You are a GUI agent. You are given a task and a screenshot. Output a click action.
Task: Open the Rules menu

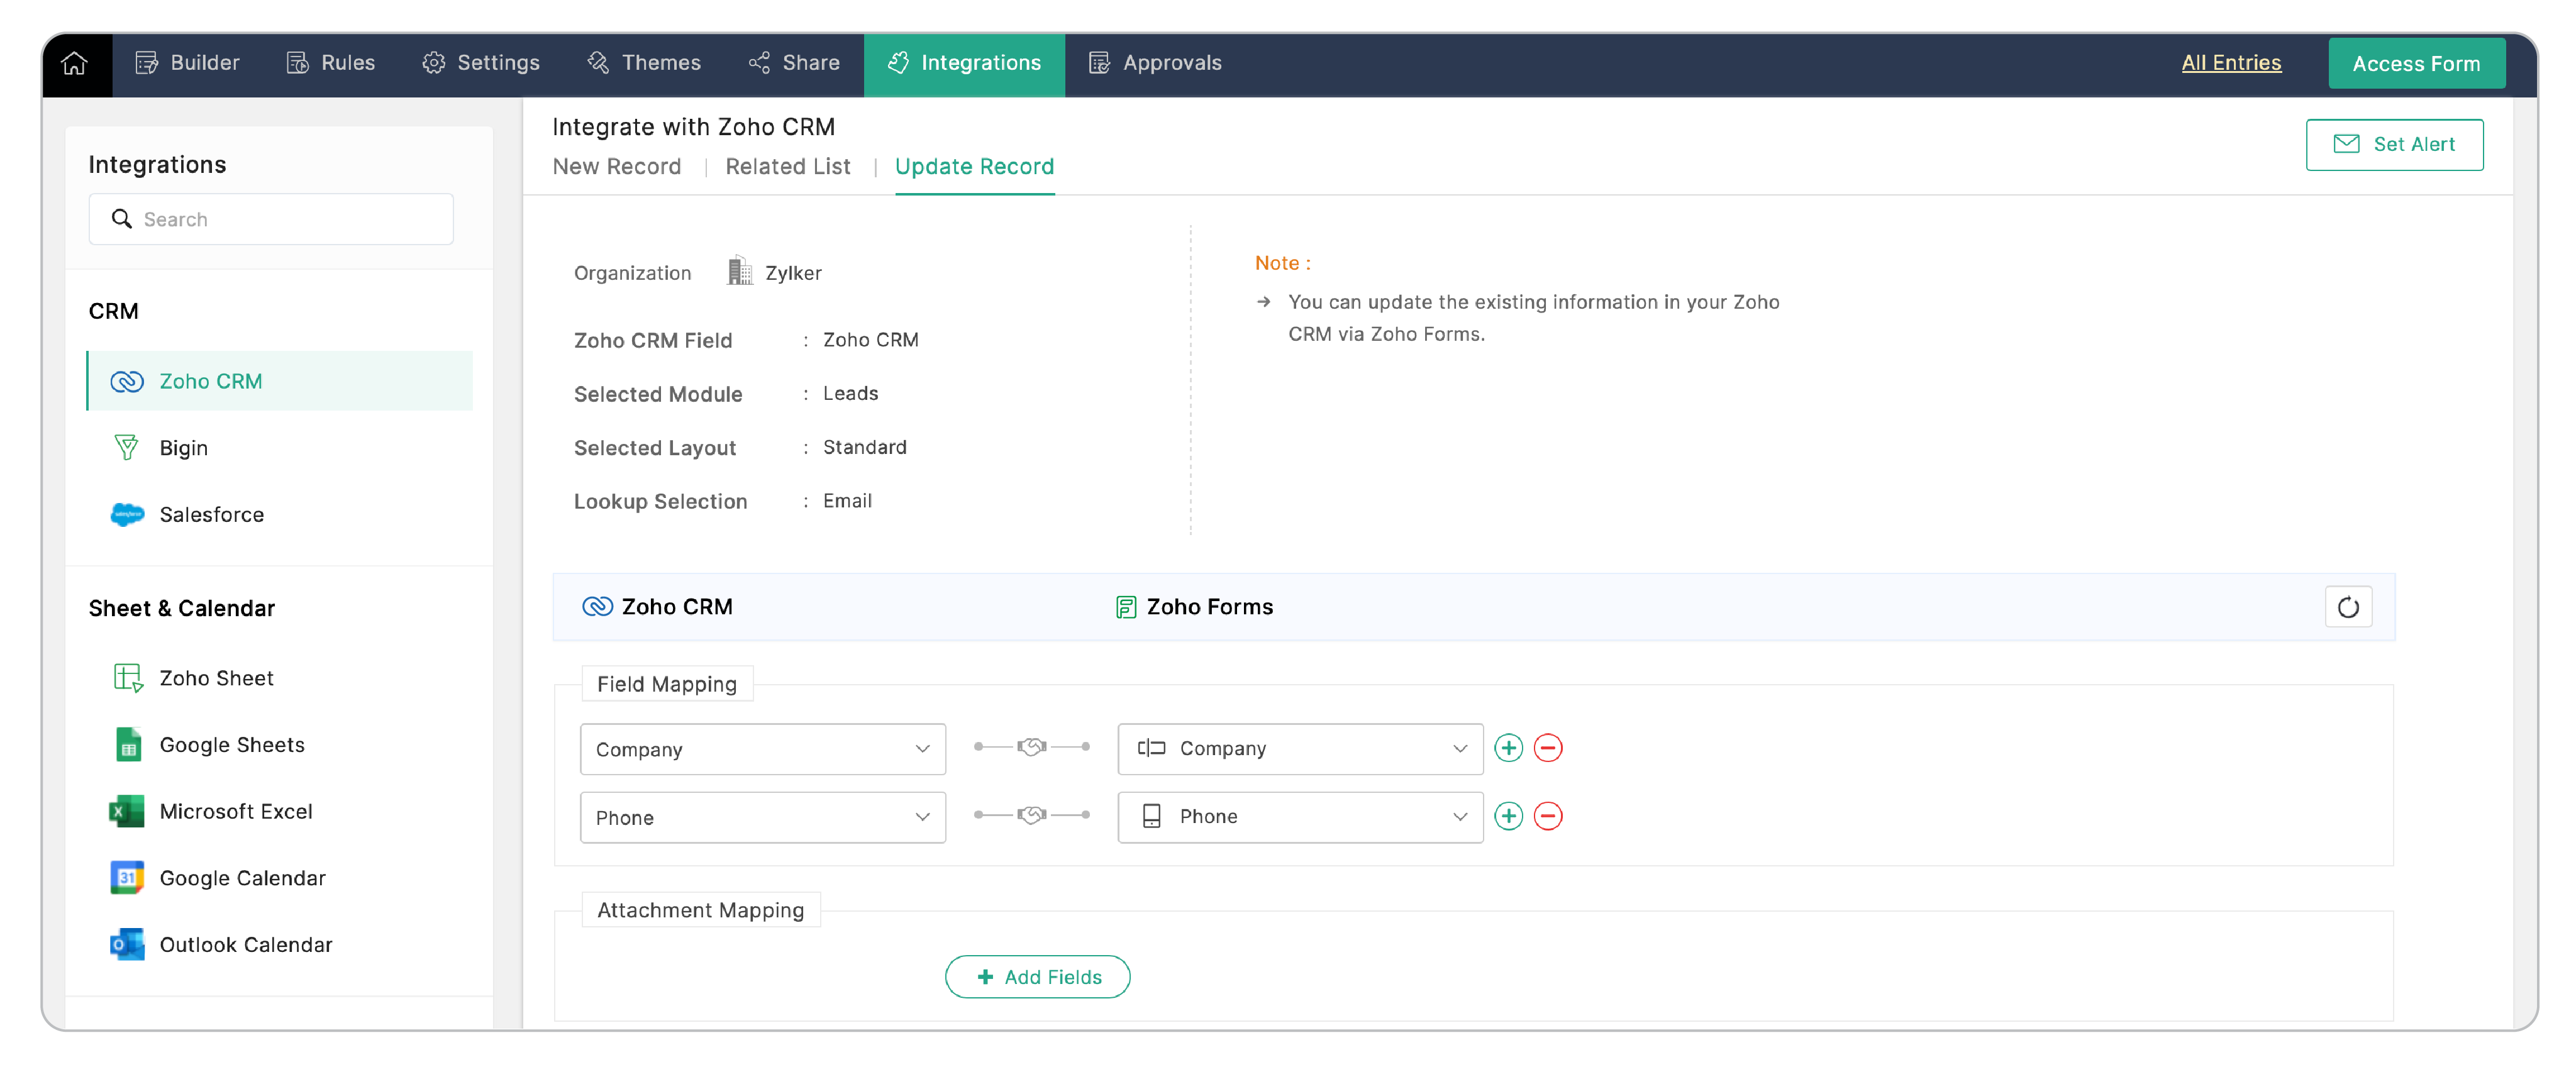[x=330, y=63]
